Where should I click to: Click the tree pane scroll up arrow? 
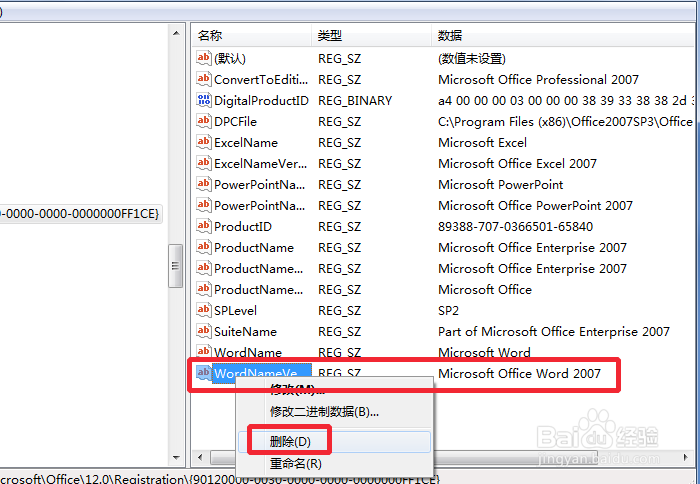[176, 33]
